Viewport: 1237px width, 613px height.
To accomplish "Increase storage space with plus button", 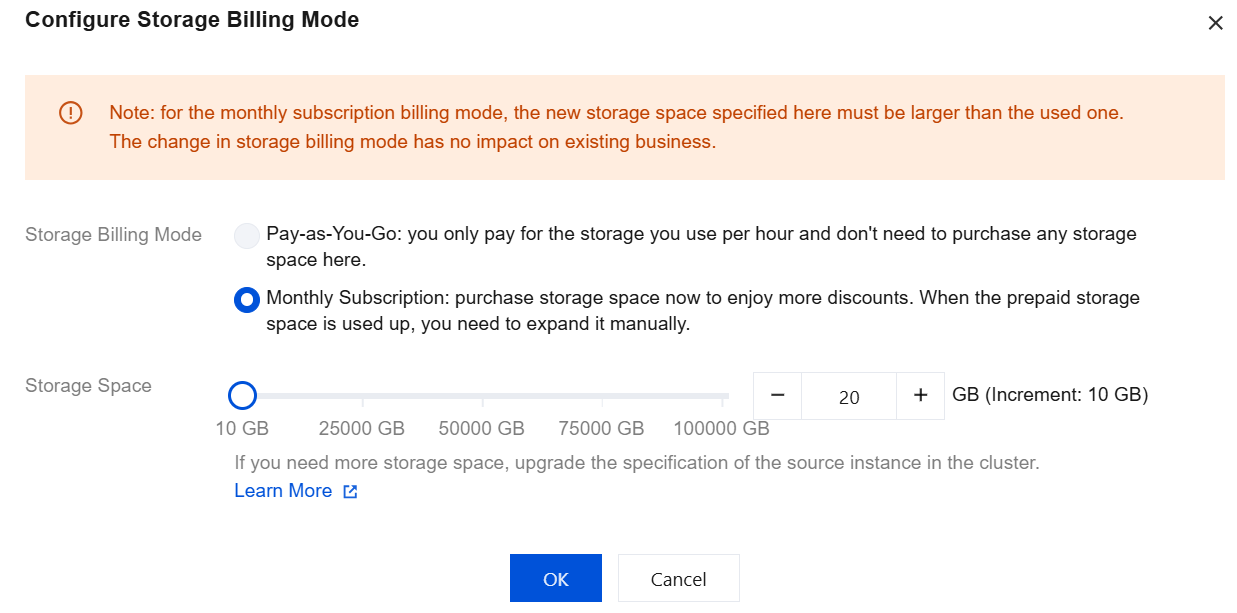I will tap(921, 396).
